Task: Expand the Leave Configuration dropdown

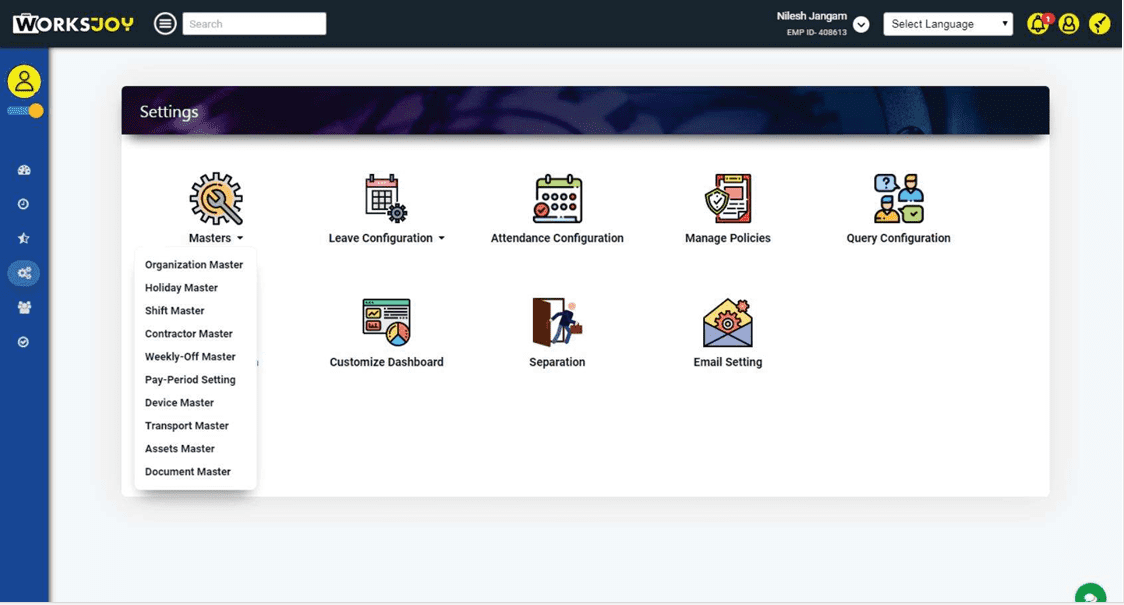Action: (x=387, y=238)
